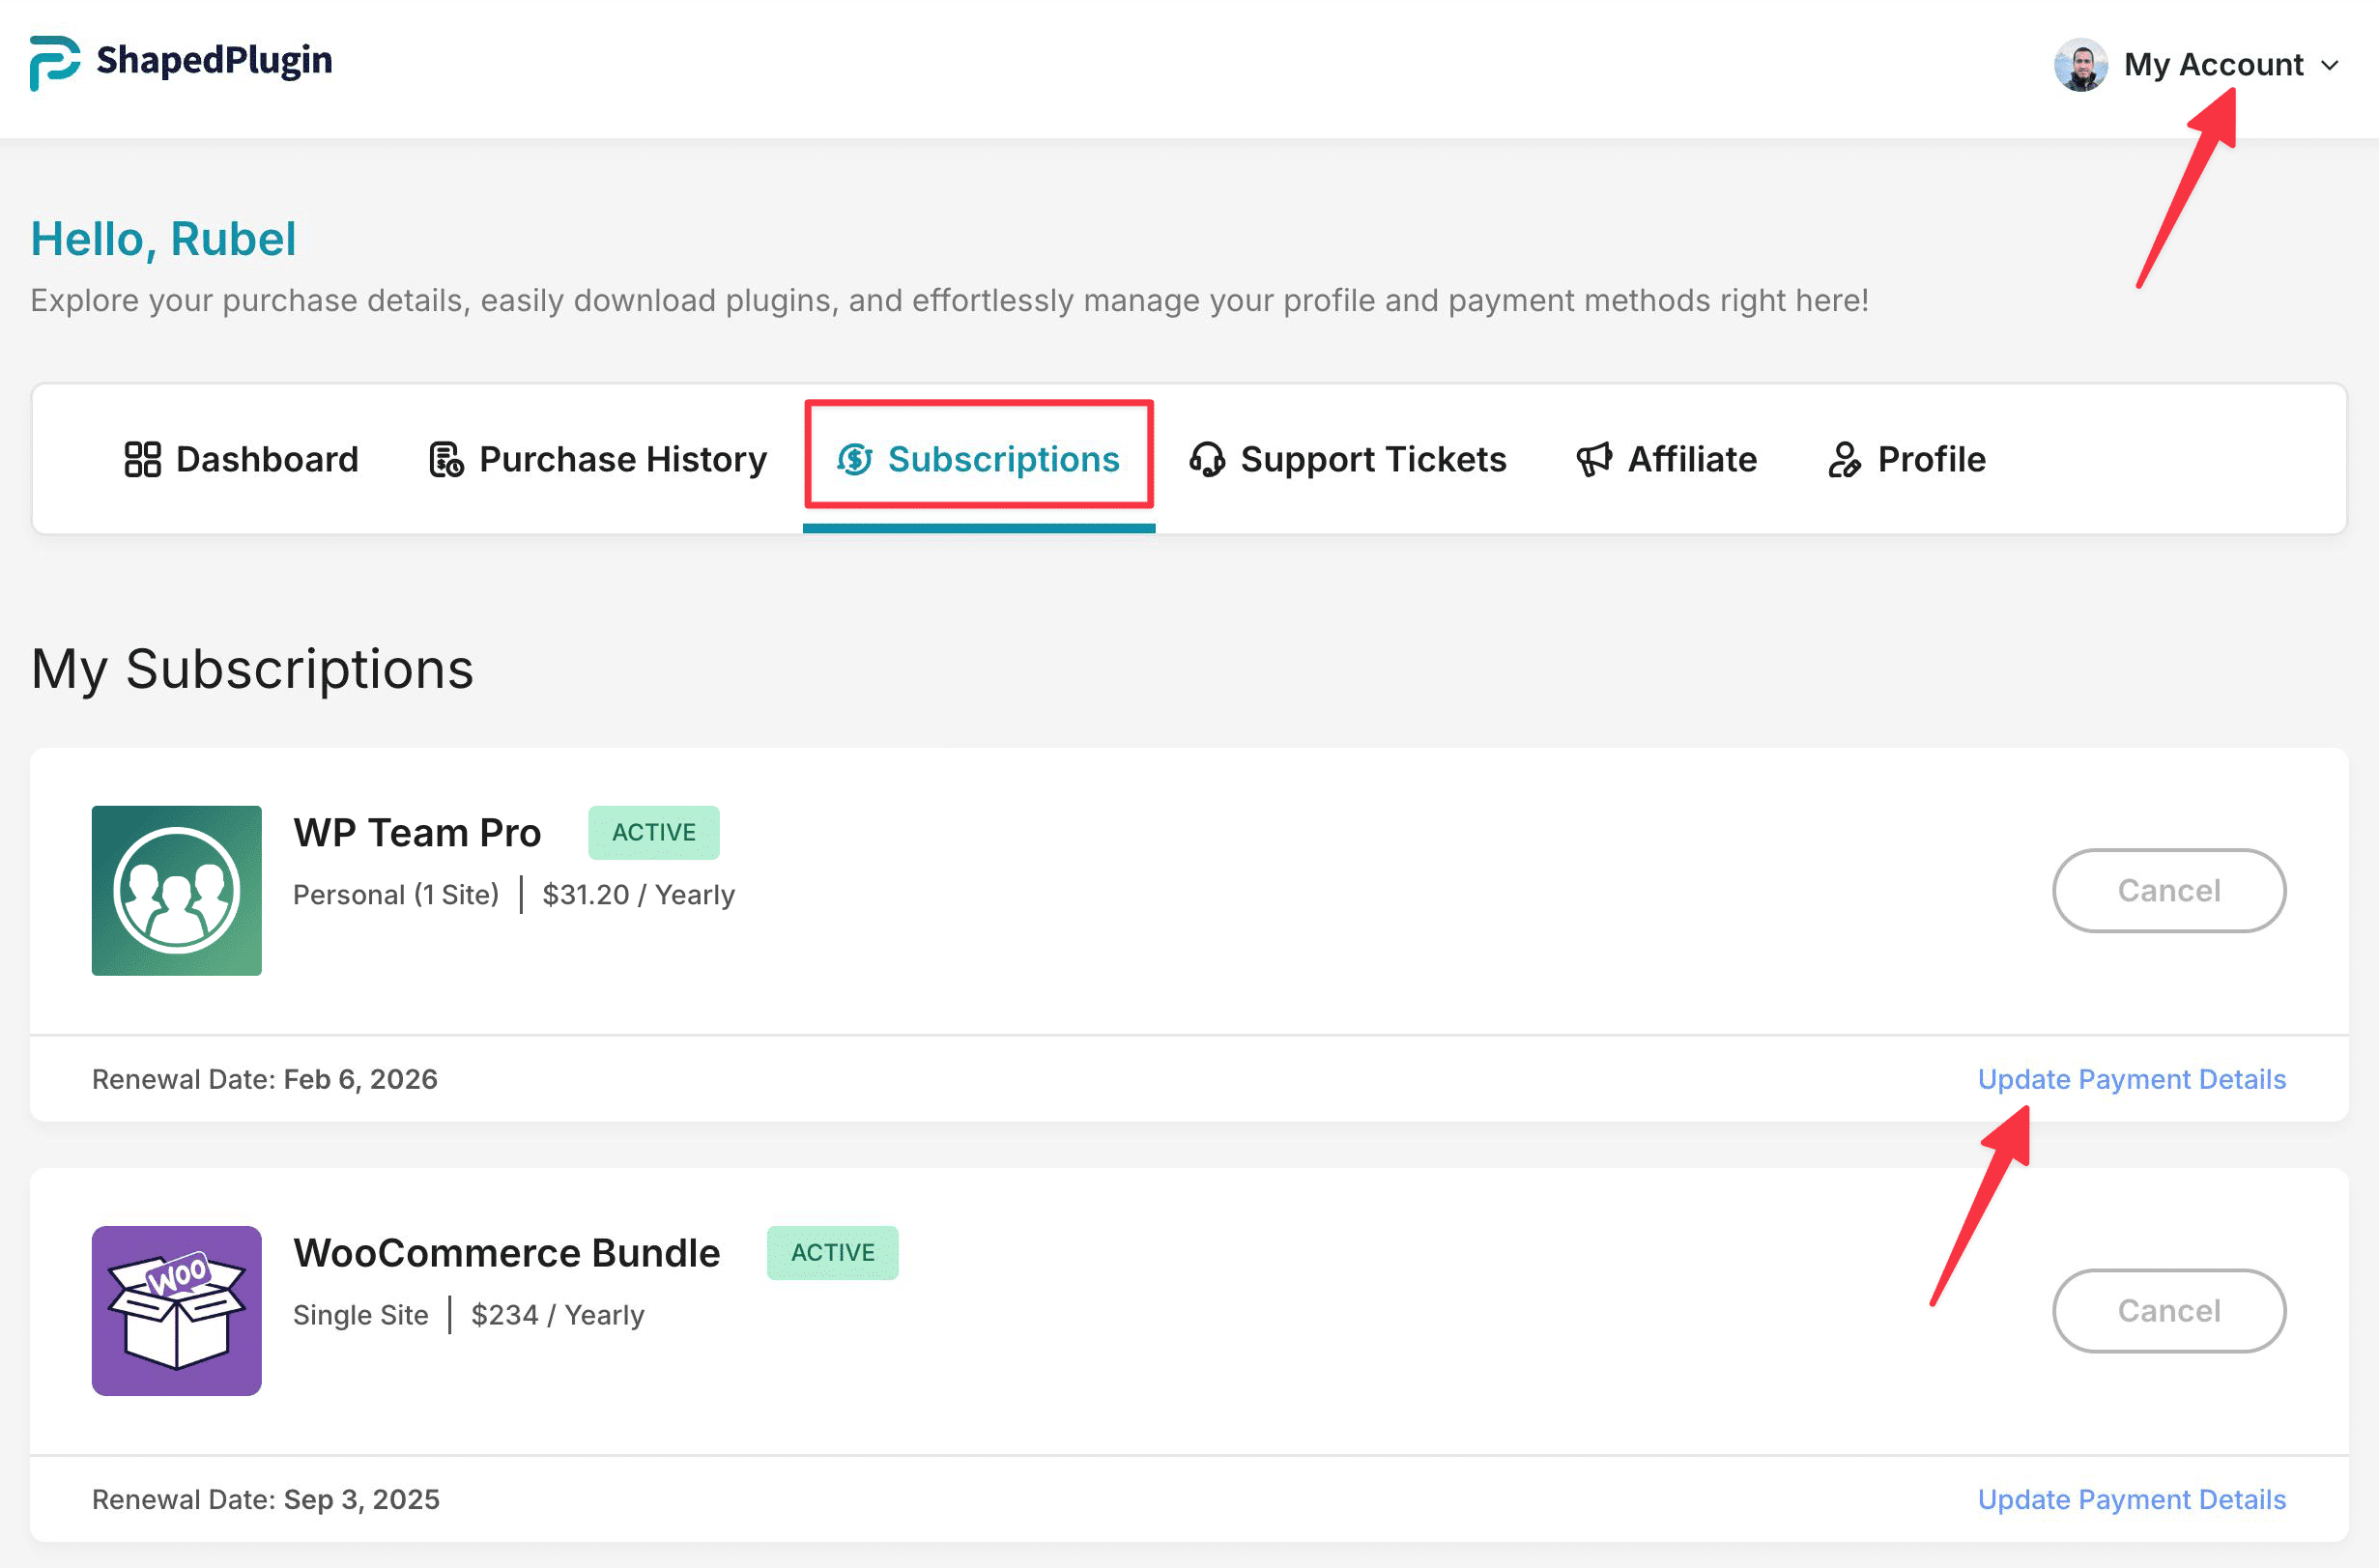The height and width of the screenshot is (1568, 2379).
Task: Open the Dashboard tab
Action: 241,459
